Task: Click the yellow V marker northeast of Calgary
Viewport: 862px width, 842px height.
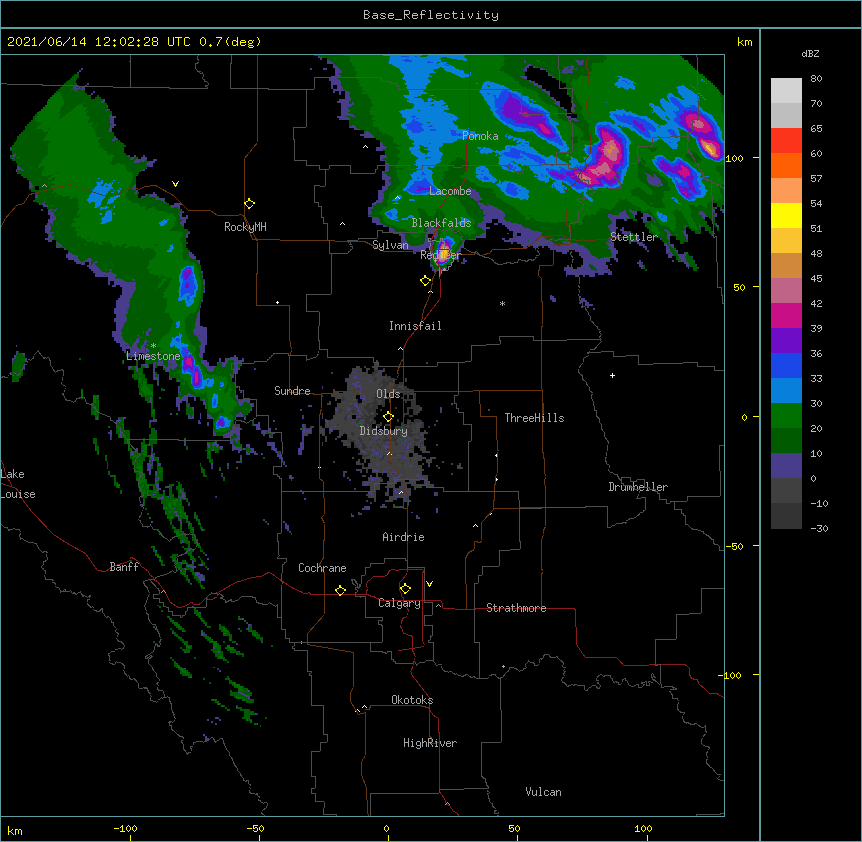Action: (429, 584)
